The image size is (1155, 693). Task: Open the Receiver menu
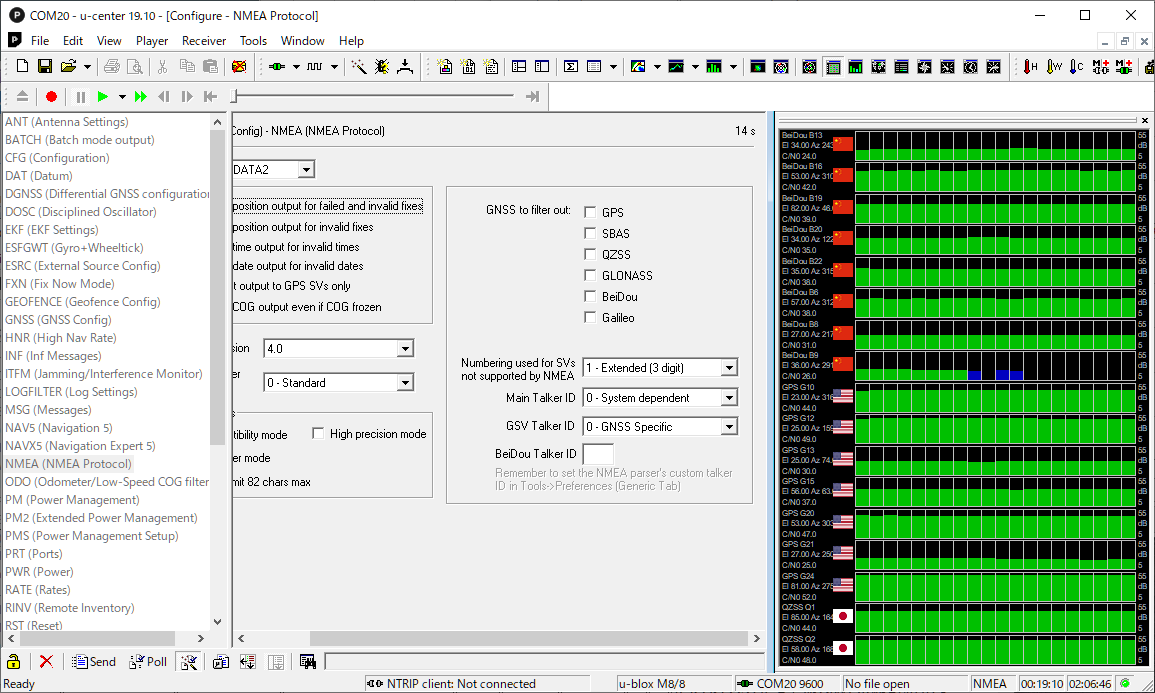[203, 41]
